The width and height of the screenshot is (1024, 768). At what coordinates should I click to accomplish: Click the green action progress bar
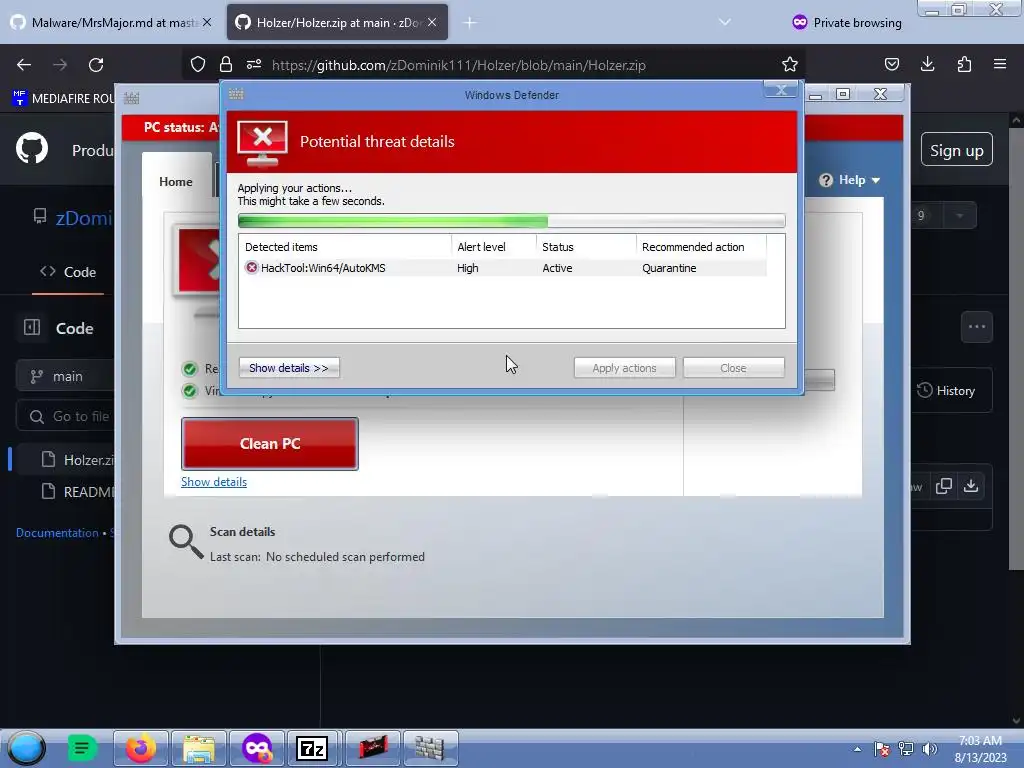511,221
